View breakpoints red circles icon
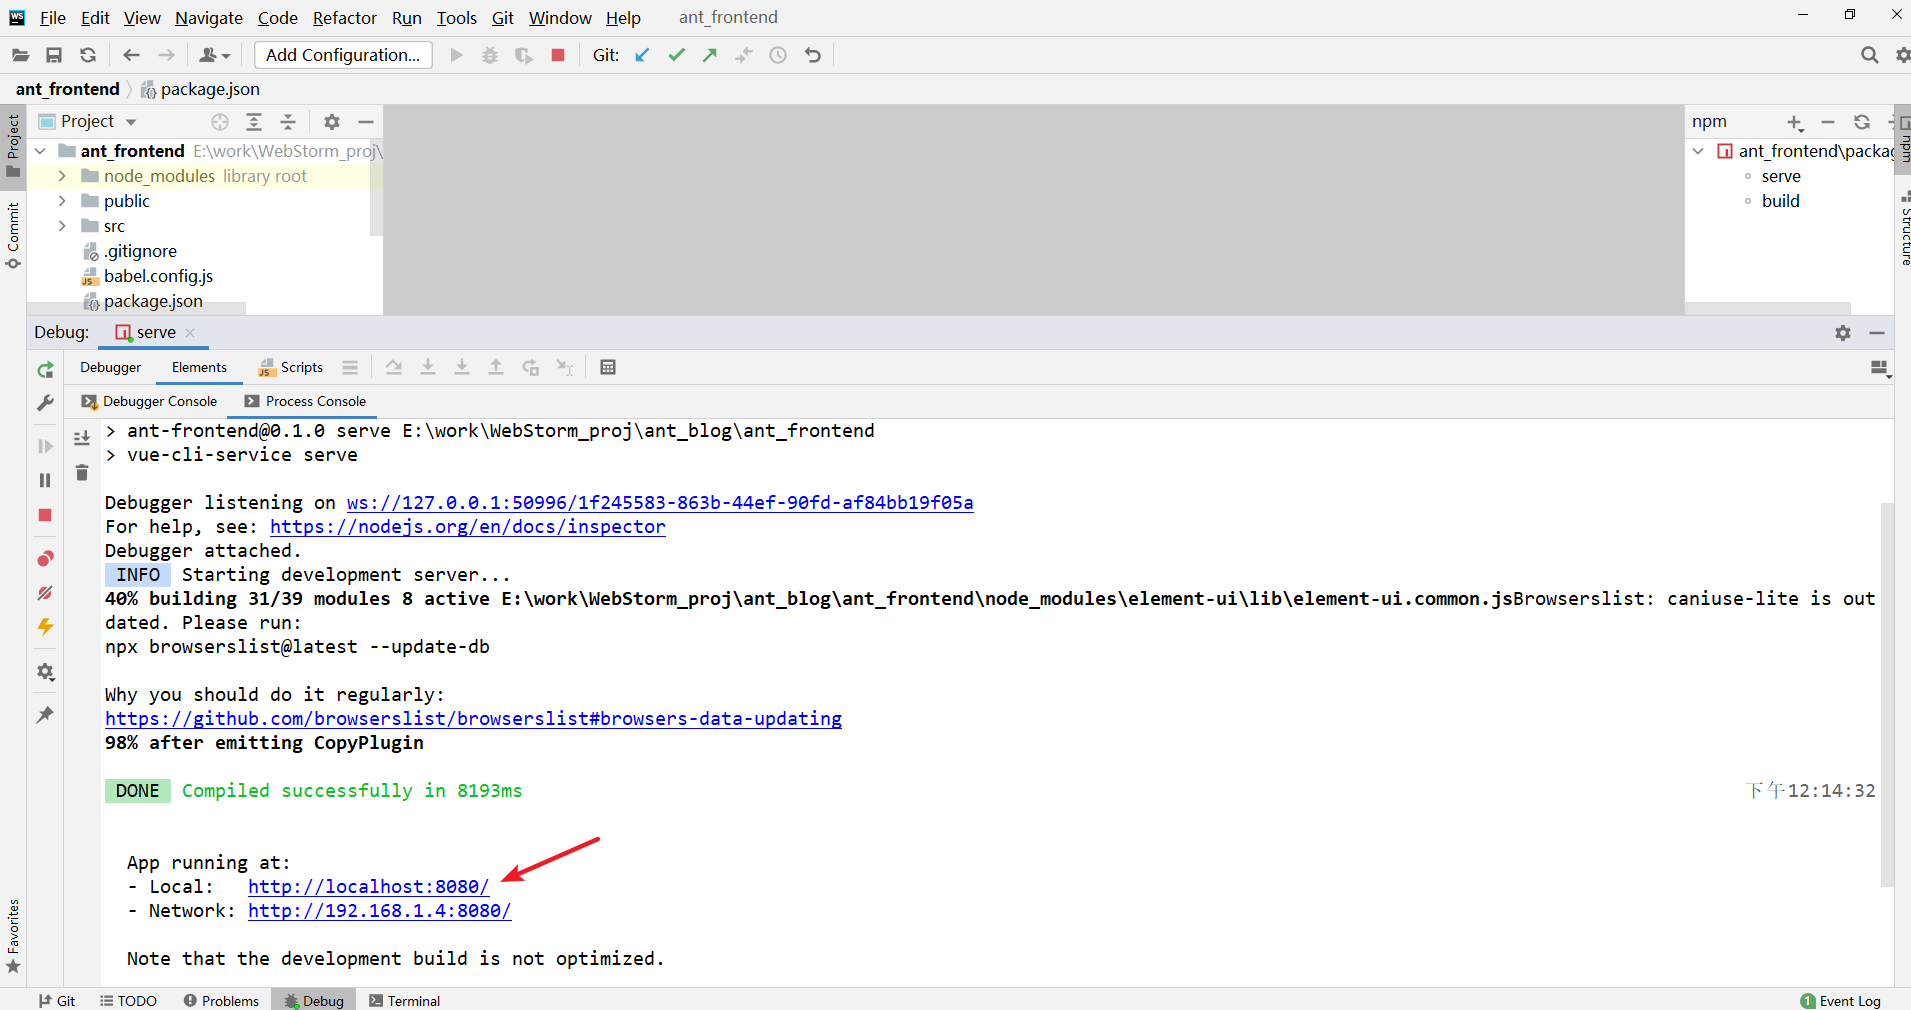 click(x=45, y=558)
